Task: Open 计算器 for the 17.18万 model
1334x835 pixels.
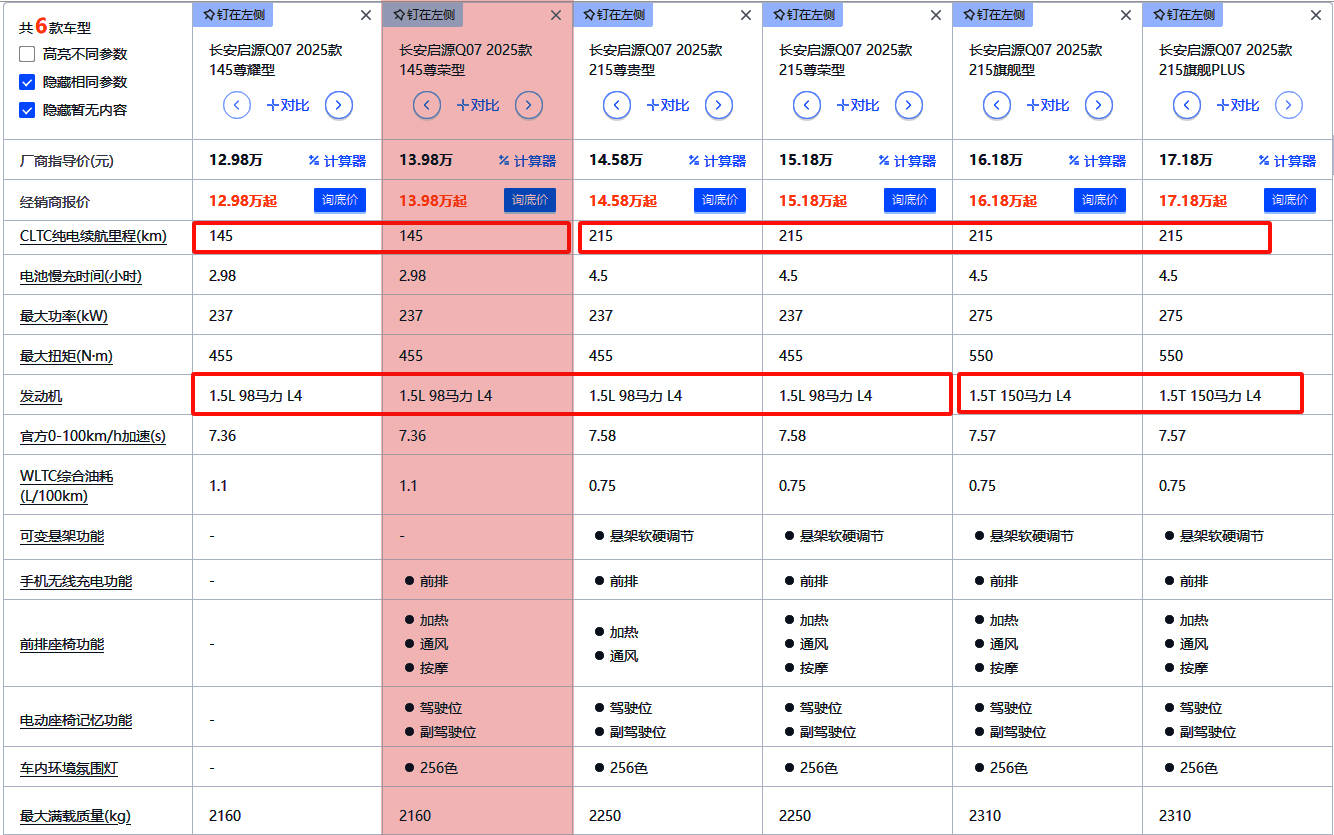Action: click(x=1287, y=160)
